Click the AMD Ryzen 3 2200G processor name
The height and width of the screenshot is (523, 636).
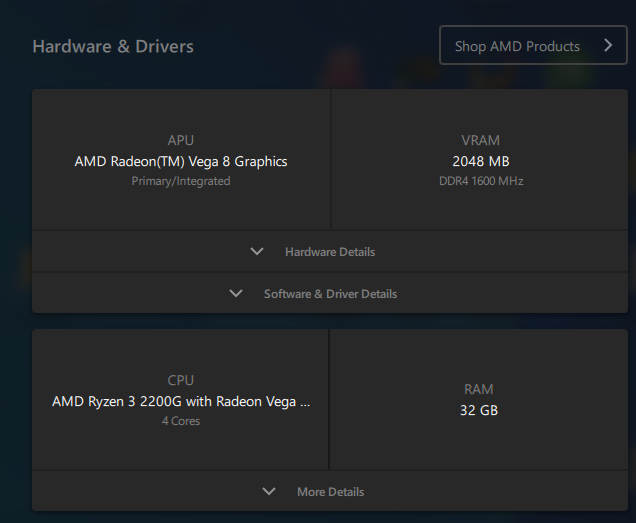pos(181,401)
